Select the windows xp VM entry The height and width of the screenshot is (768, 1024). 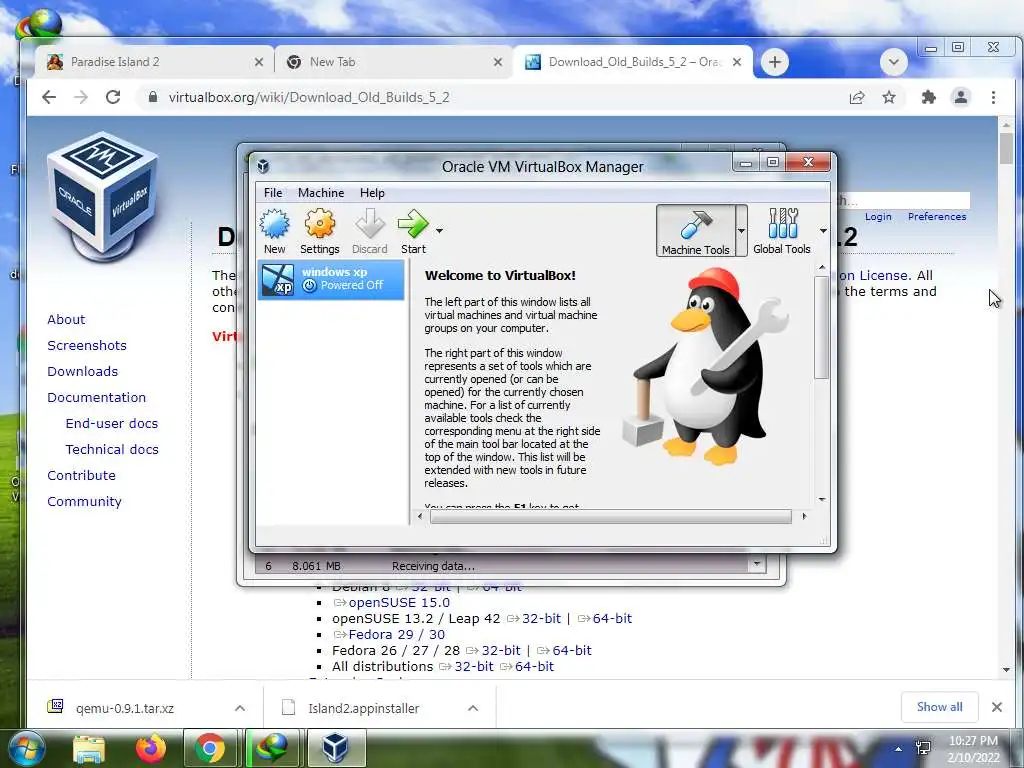pos(331,280)
